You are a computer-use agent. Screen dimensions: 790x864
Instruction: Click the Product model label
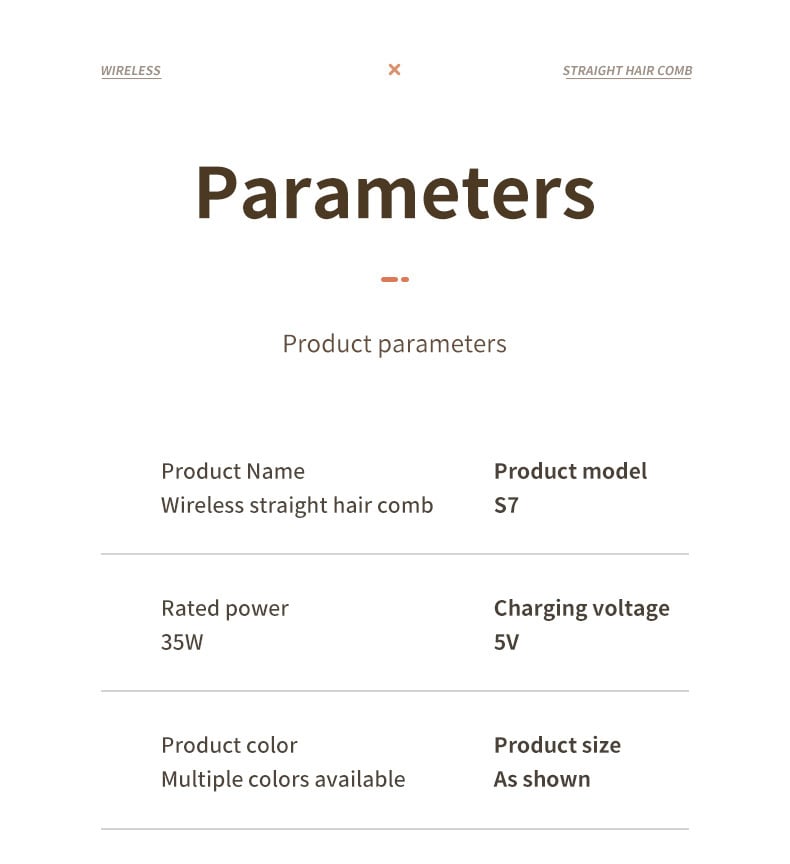coord(570,471)
